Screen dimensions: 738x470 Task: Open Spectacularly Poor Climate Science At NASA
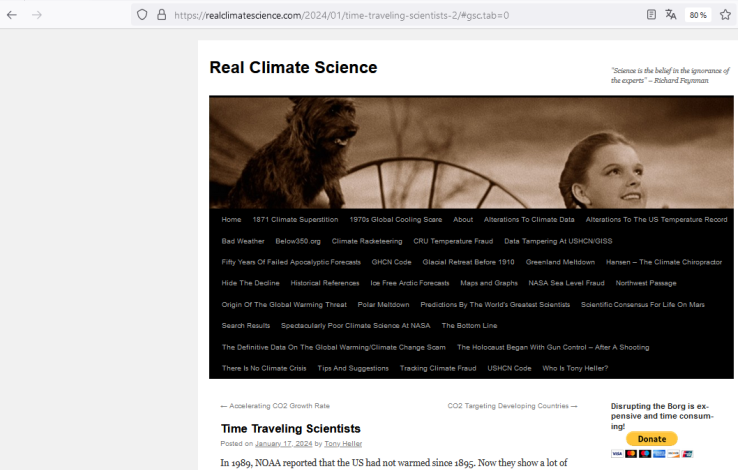[355, 326]
